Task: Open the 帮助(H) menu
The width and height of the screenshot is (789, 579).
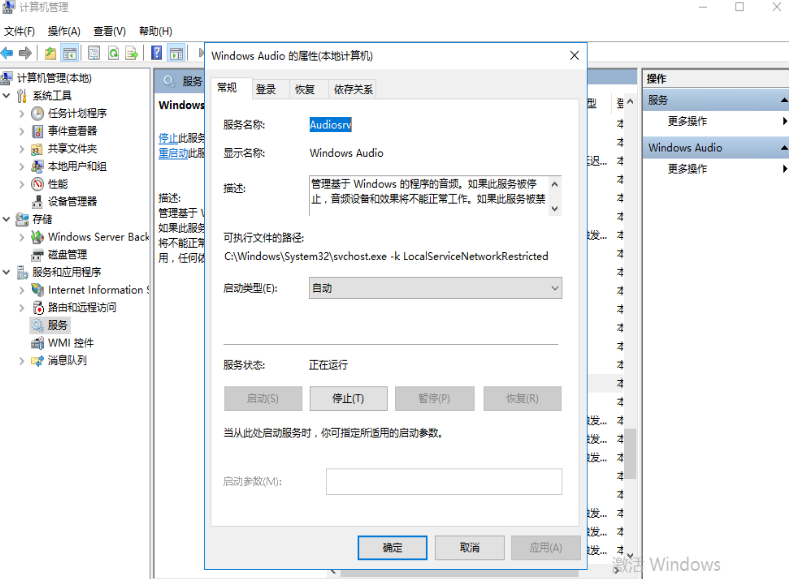Action: 155,31
